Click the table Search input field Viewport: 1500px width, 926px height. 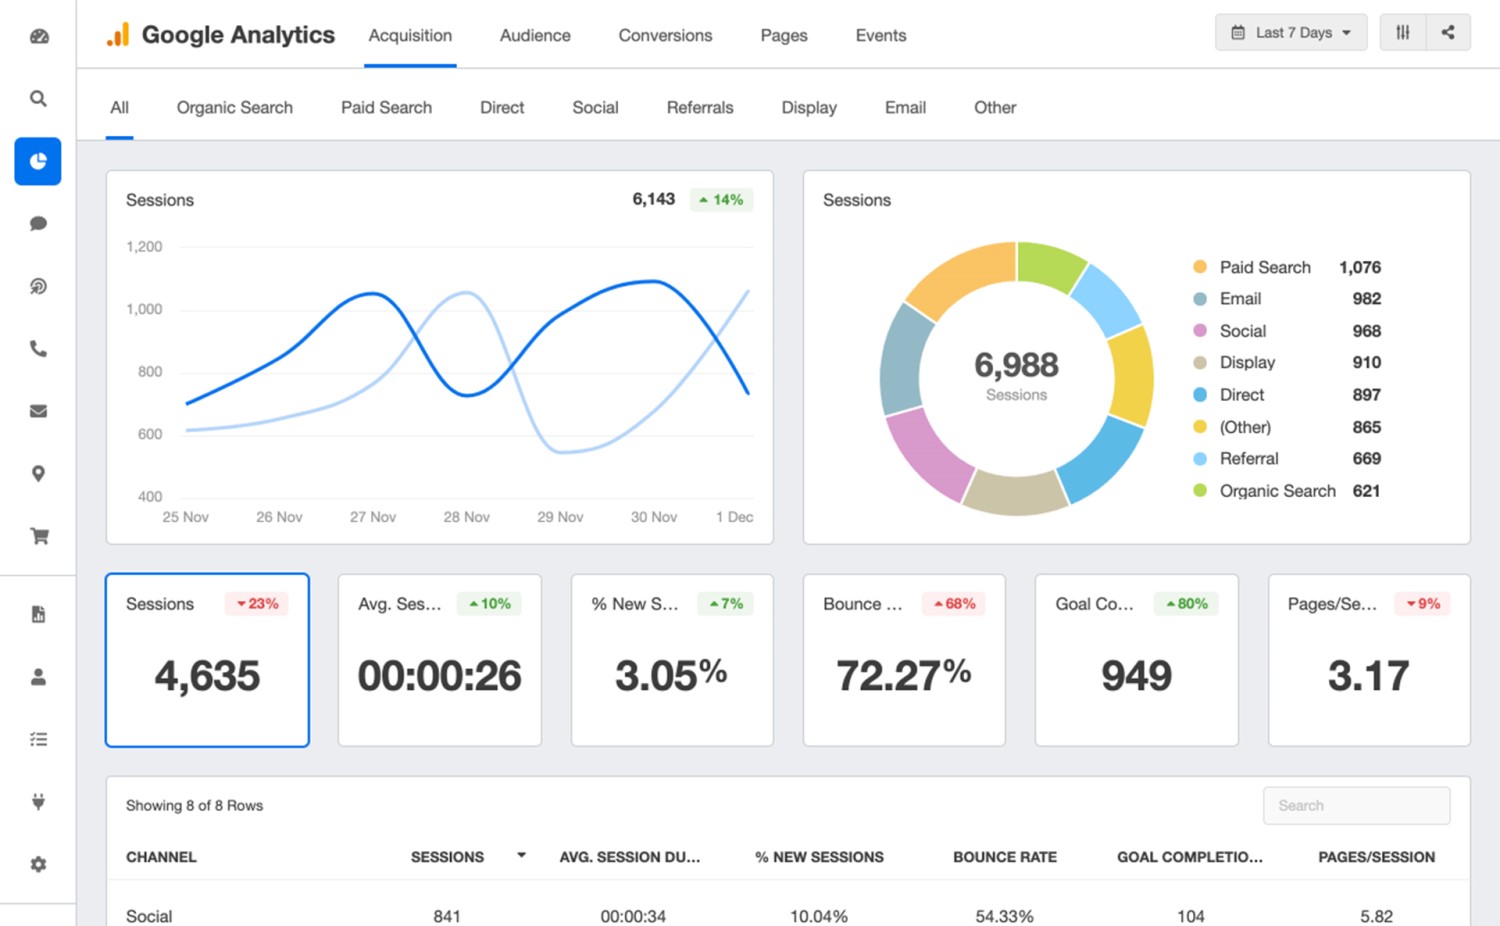click(x=1357, y=805)
